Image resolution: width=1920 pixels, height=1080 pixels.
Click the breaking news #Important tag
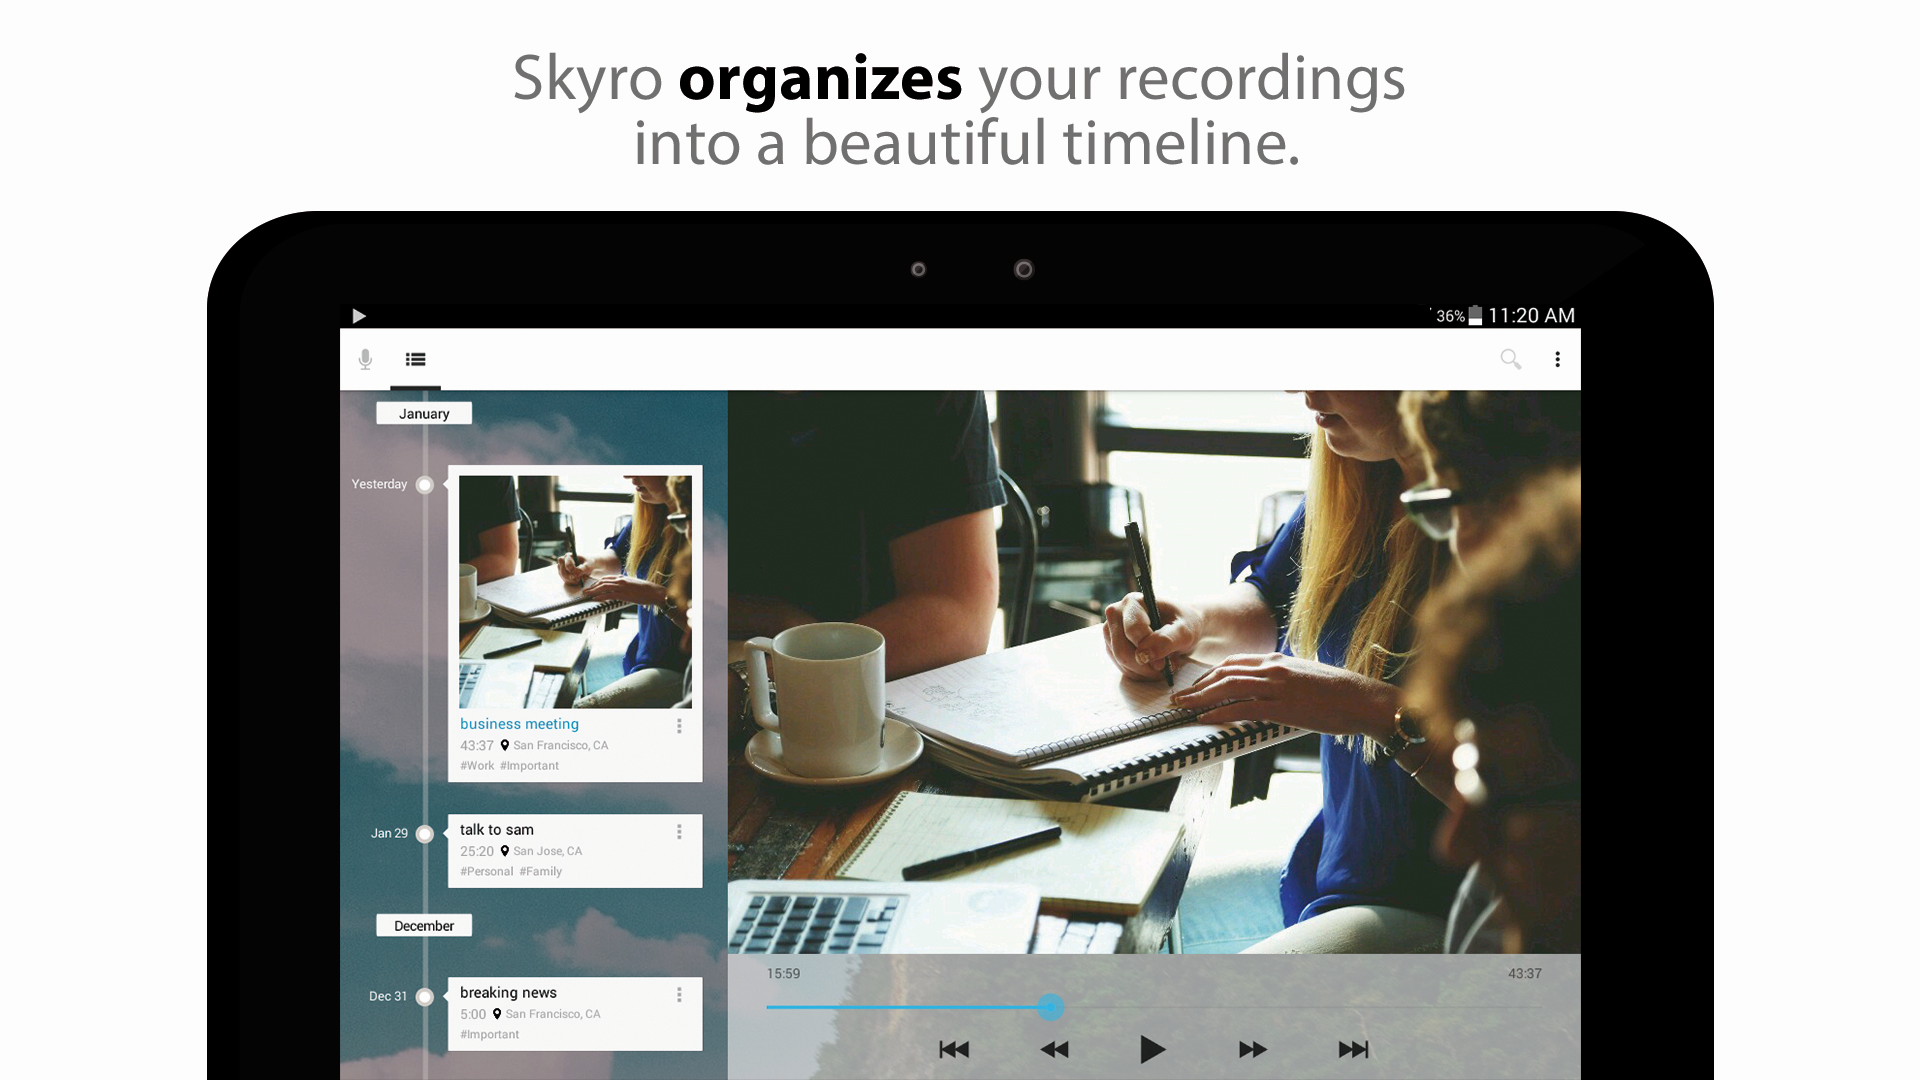pos(489,1035)
